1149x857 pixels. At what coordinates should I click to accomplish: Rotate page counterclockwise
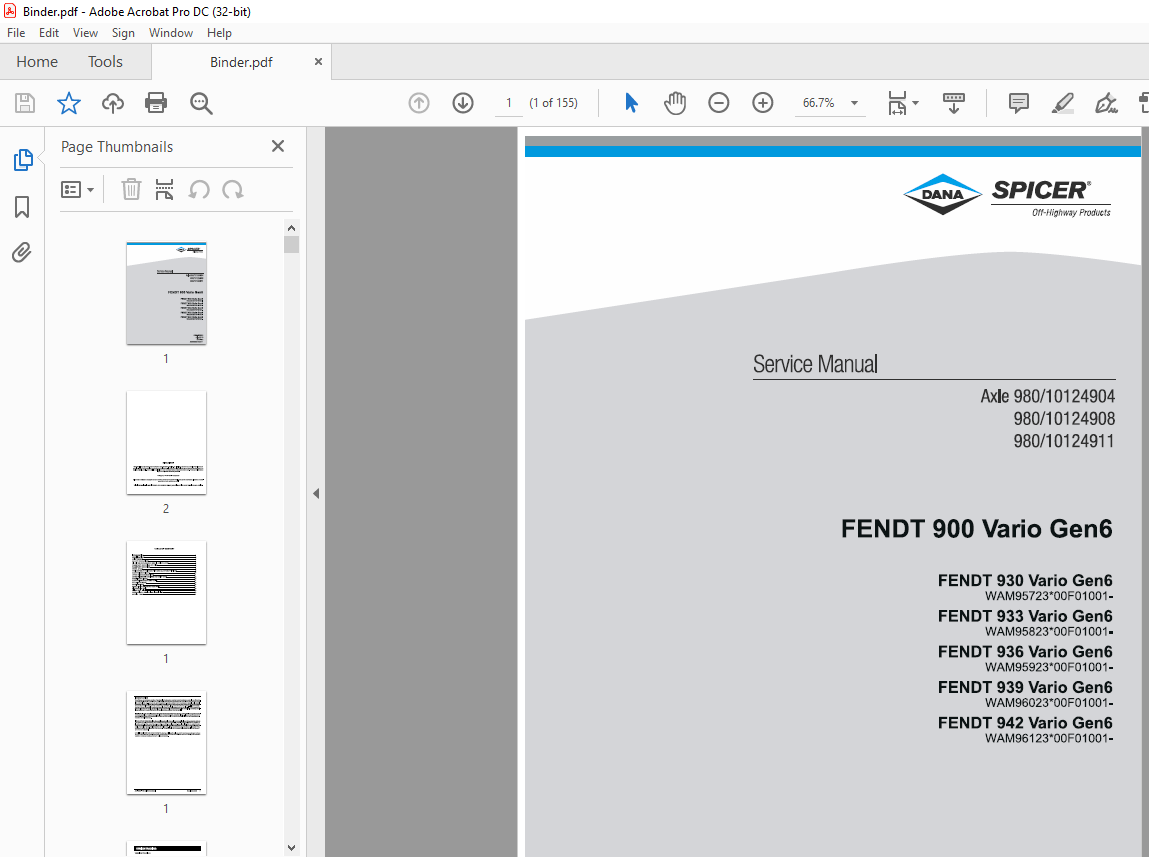tap(199, 190)
